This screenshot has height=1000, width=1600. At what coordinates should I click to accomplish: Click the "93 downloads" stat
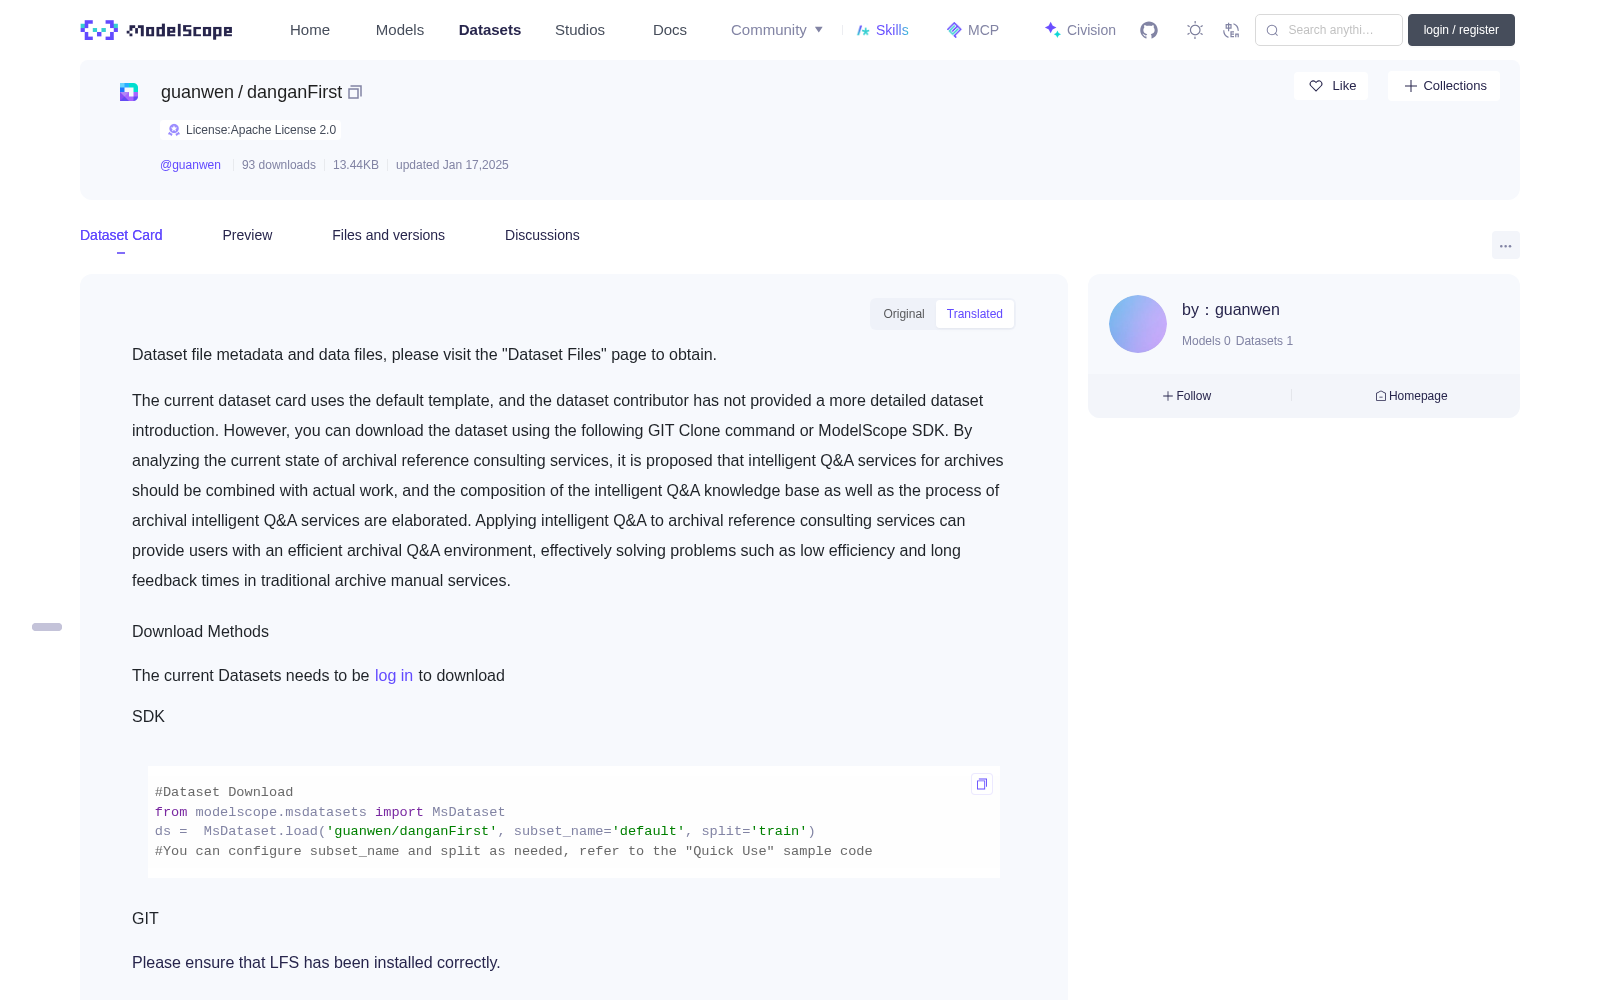pyautogui.click(x=279, y=165)
